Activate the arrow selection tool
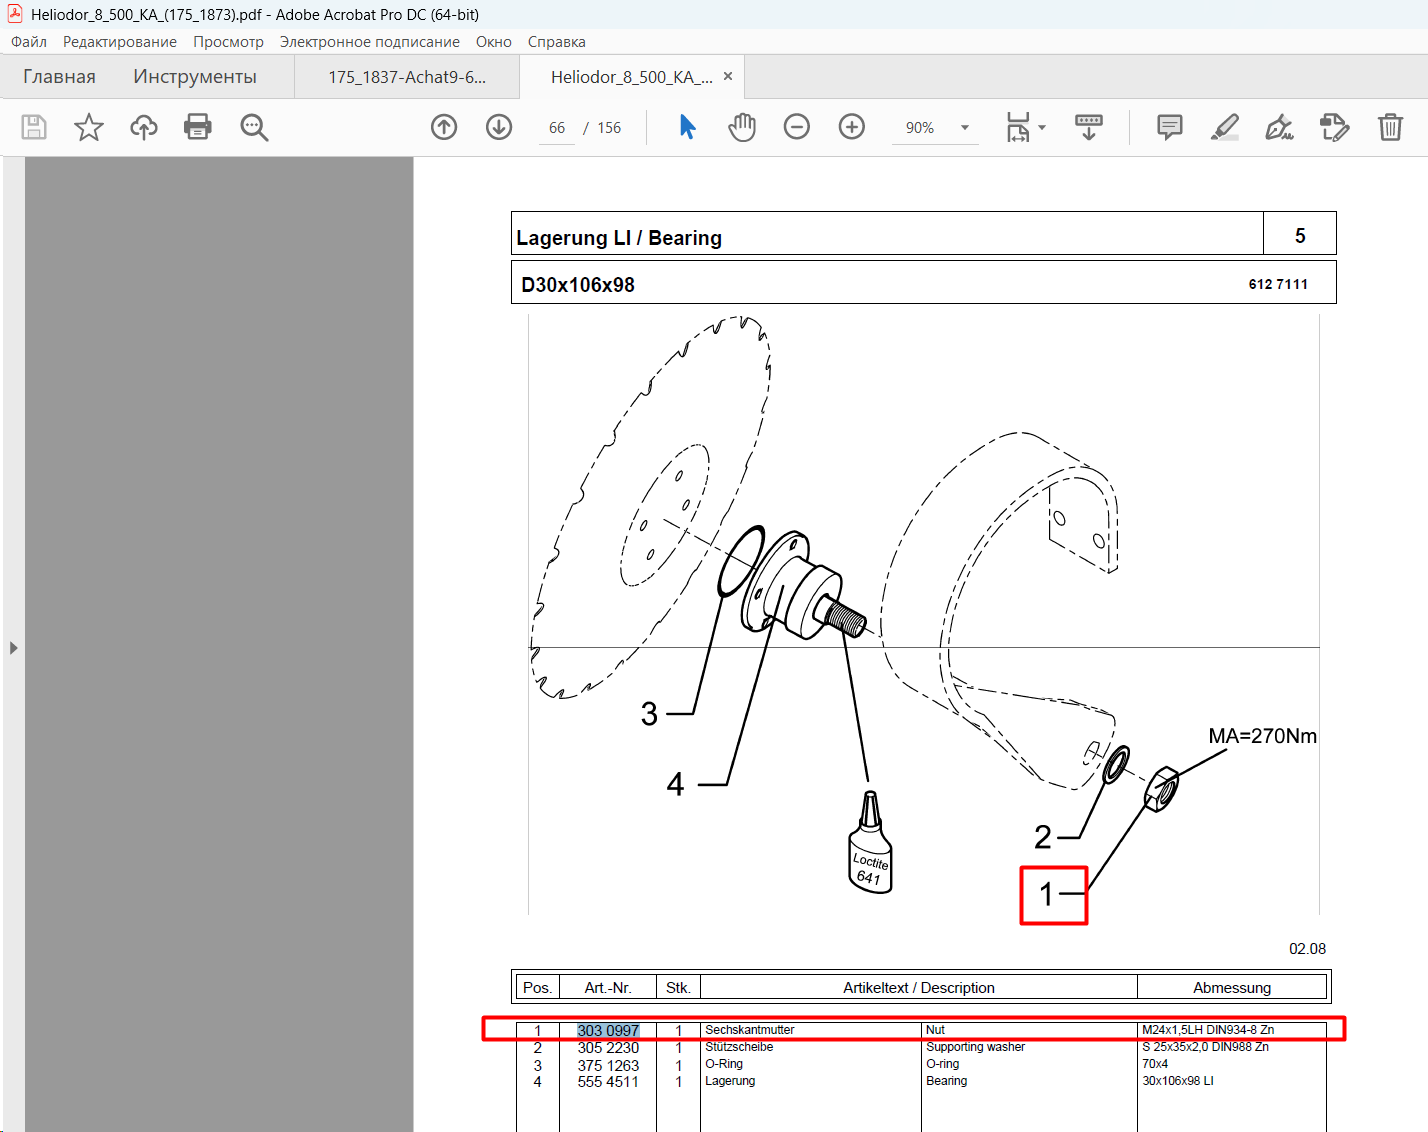Viewport: 1428px width, 1132px height. [687, 127]
